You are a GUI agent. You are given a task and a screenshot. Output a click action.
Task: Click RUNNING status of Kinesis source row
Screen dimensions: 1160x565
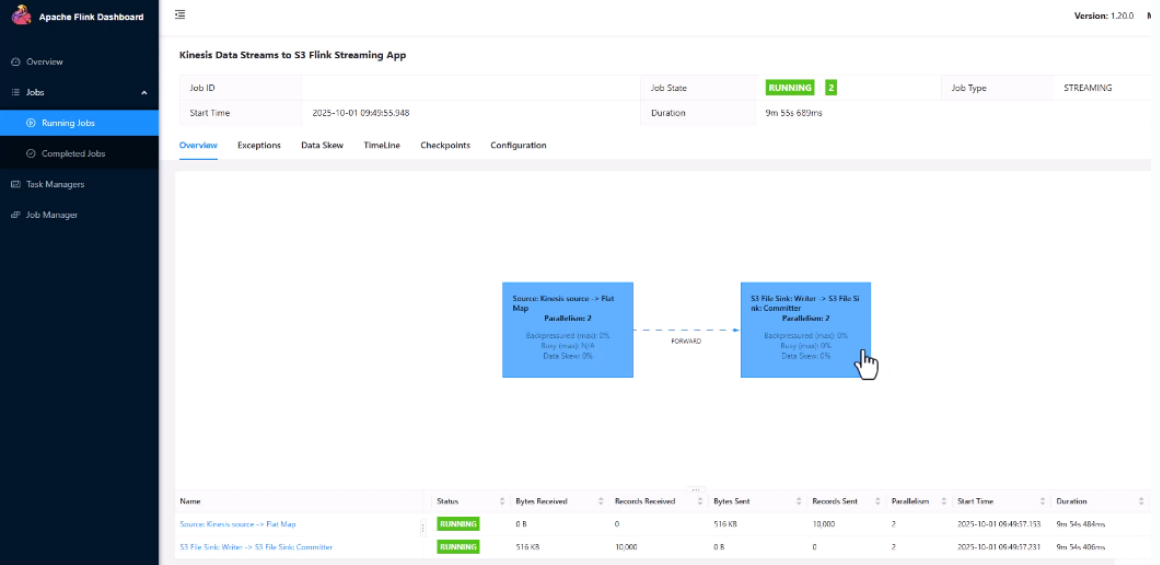click(x=458, y=524)
